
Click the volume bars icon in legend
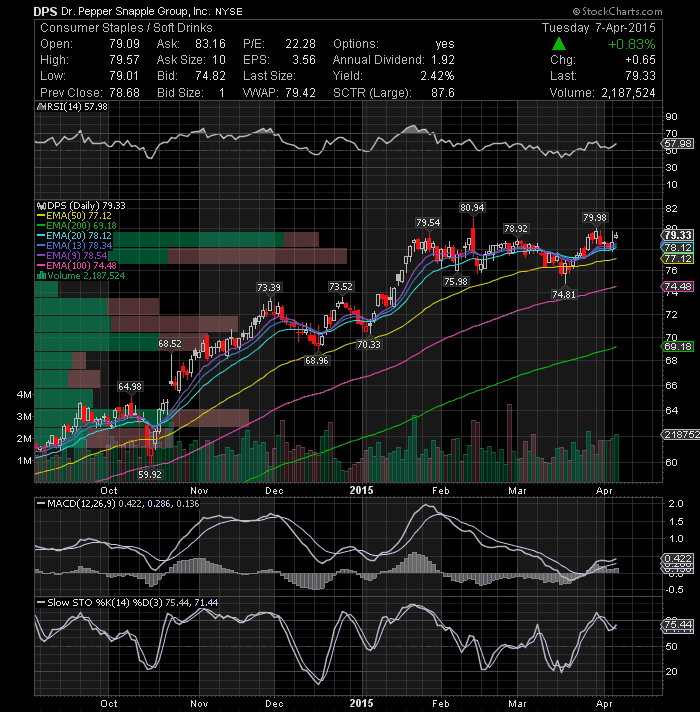[41, 276]
